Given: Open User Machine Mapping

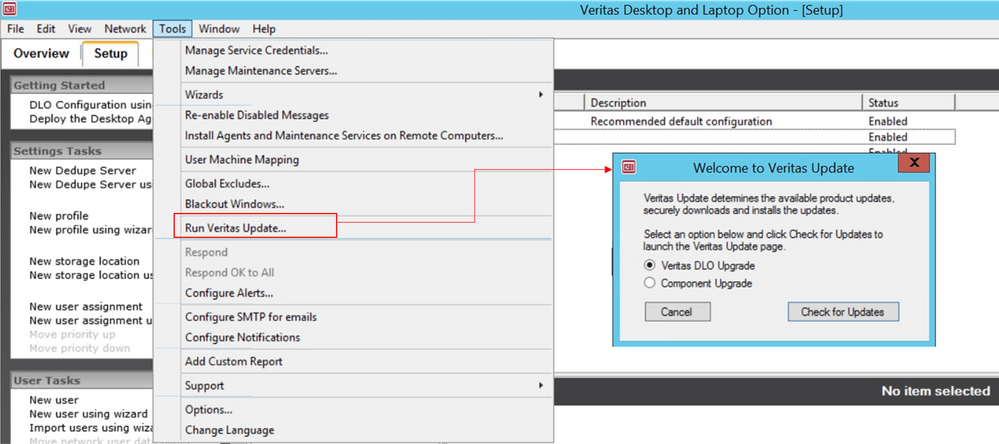Looking at the screenshot, I should (x=241, y=159).
